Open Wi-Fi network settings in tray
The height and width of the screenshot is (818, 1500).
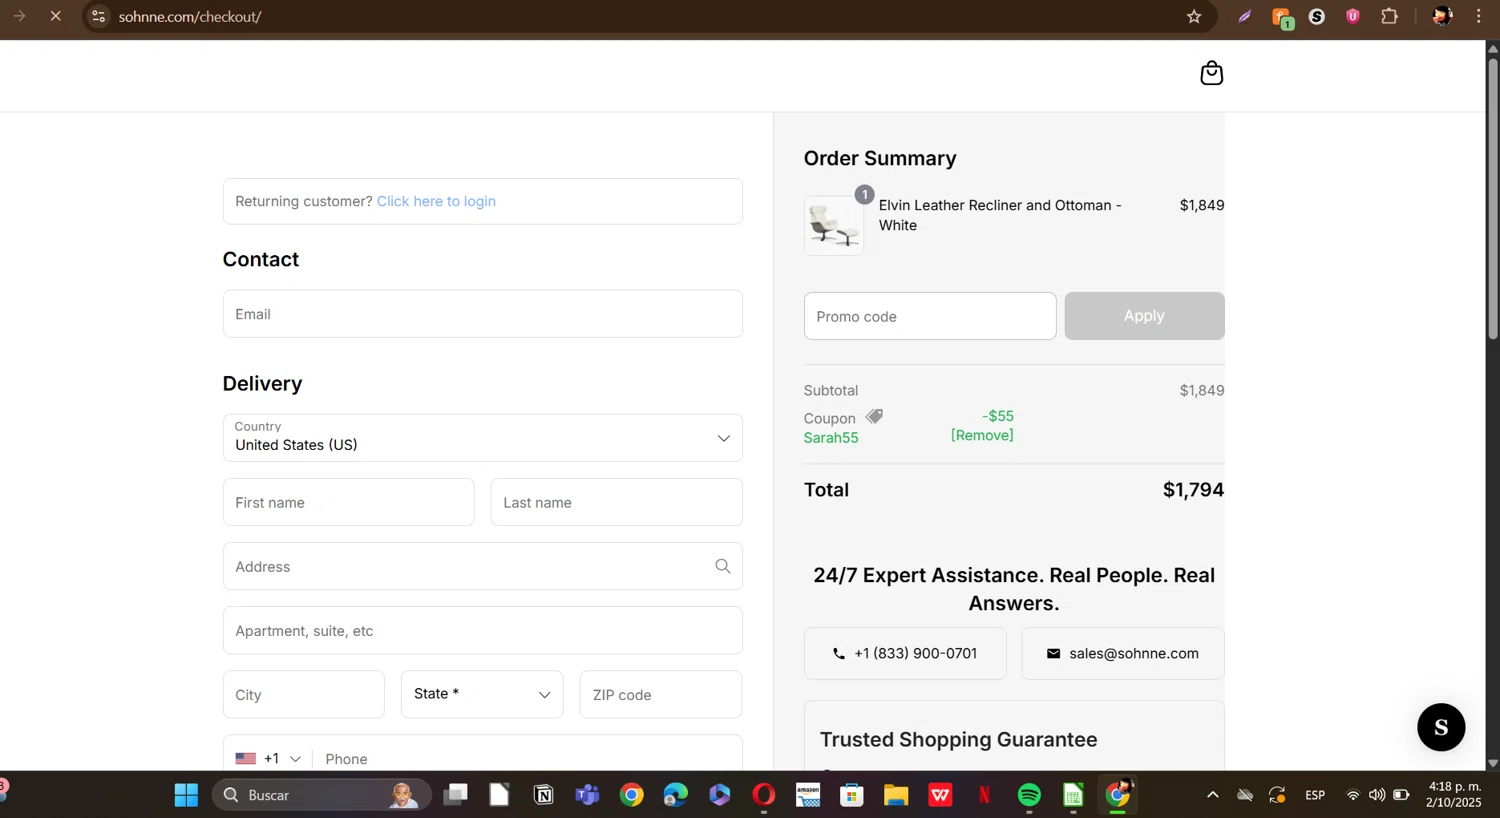point(1353,795)
